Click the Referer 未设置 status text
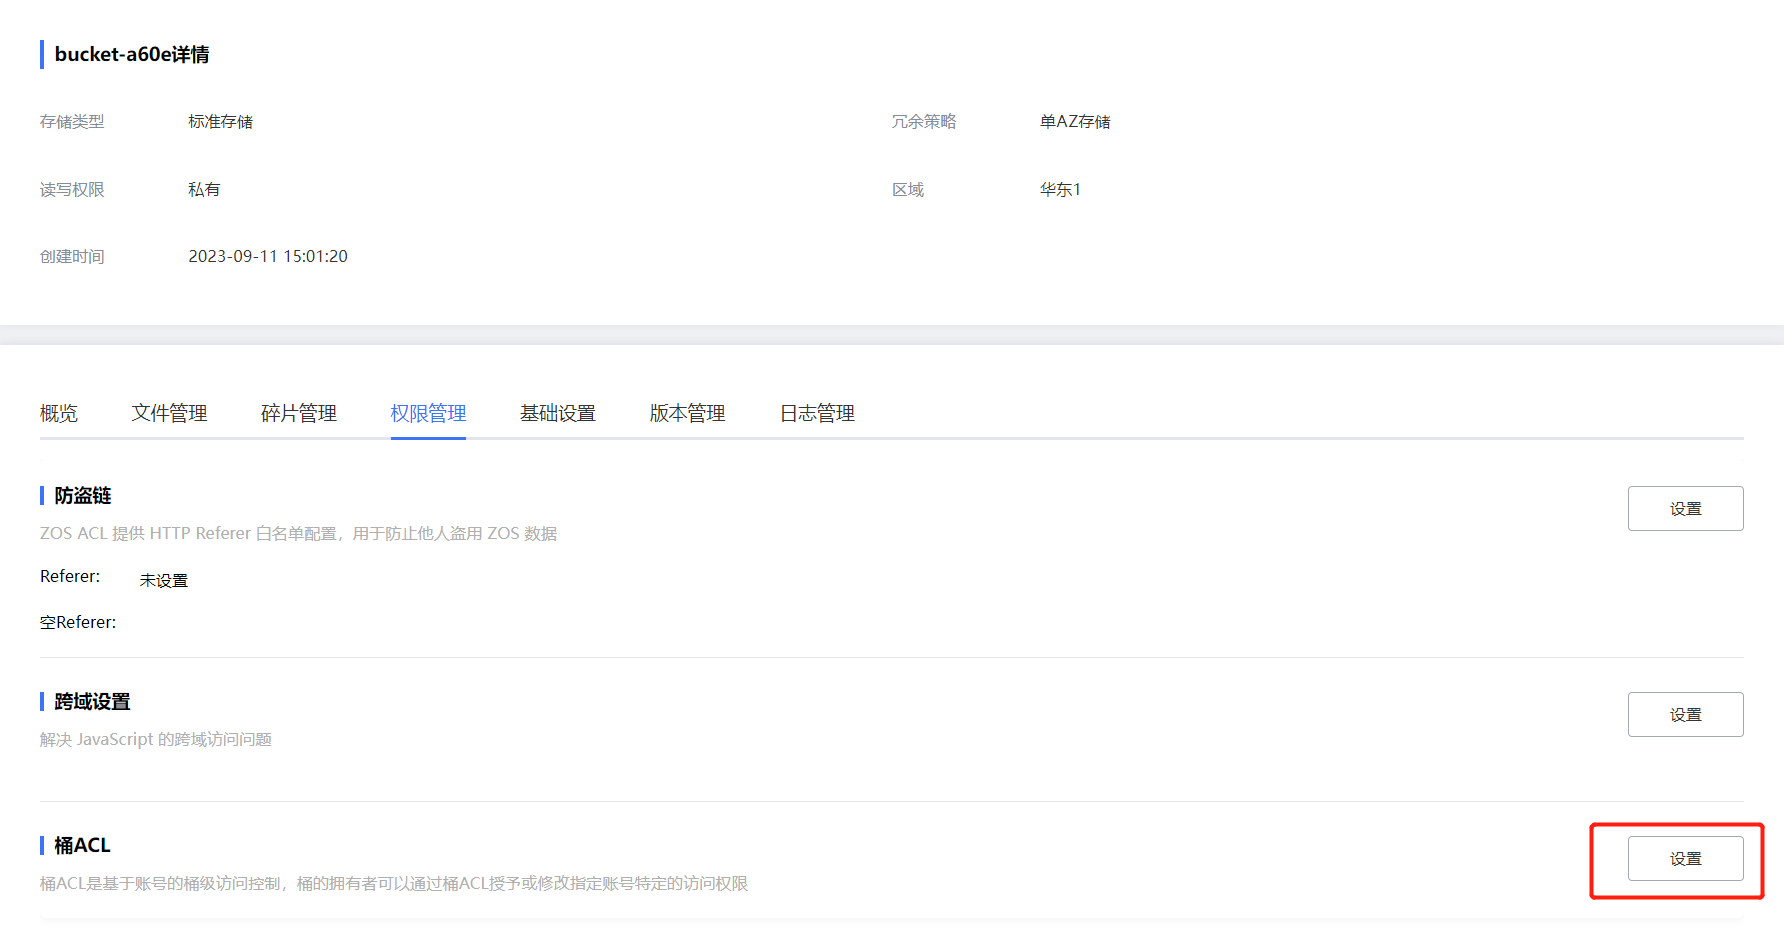The width and height of the screenshot is (1784, 933). click(164, 580)
